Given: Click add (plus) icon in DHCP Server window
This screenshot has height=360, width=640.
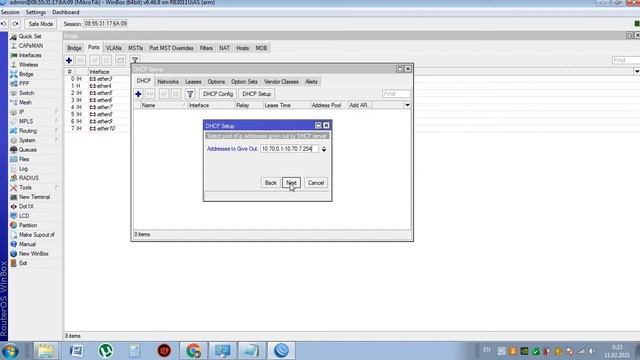Looking at the screenshot, I should pos(138,94).
